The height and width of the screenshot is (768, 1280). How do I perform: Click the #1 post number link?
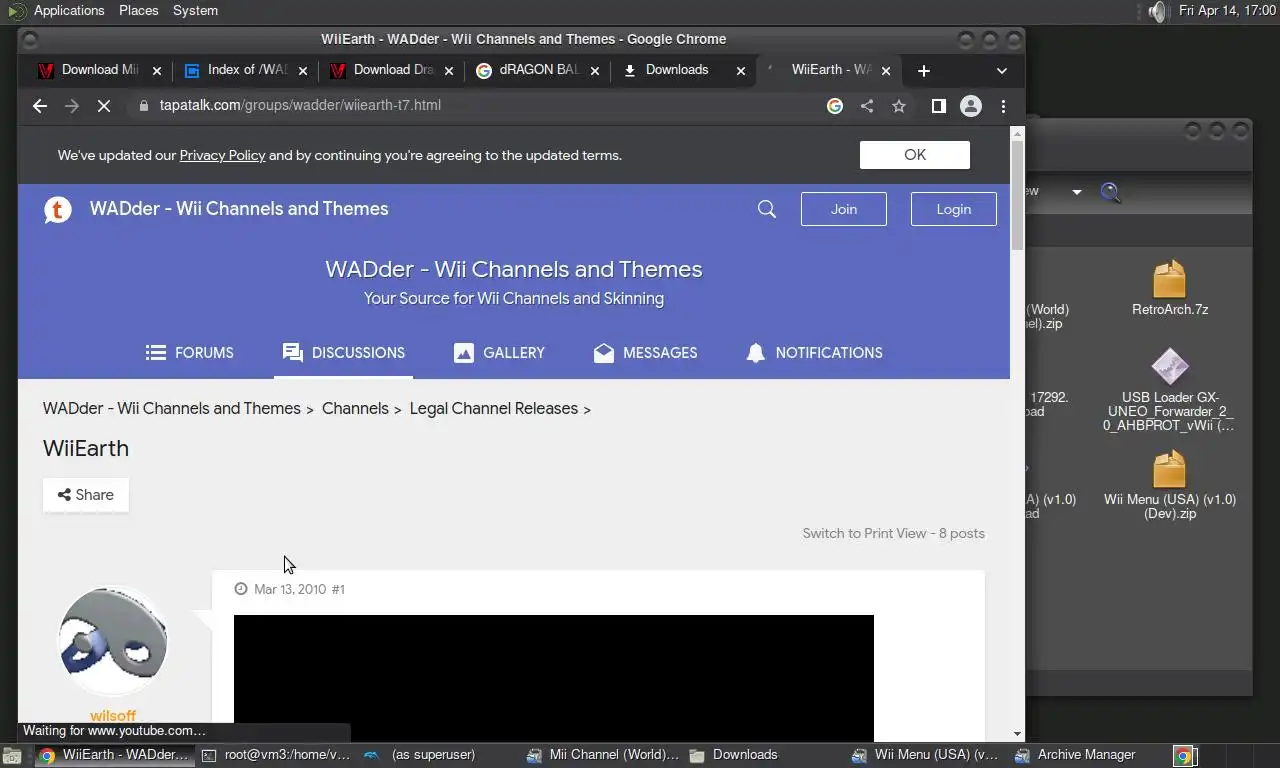pyautogui.click(x=338, y=590)
